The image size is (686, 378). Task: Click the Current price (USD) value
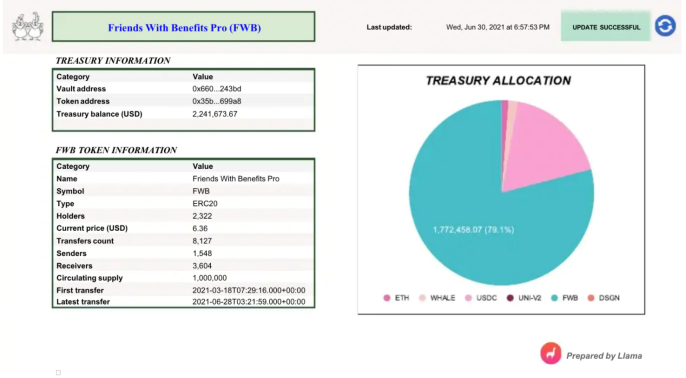pyautogui.click(x=200, y=228)
